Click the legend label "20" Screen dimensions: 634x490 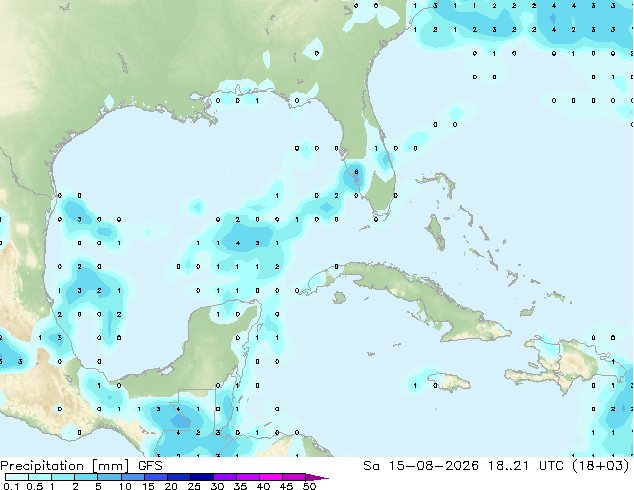coord(171,486)
